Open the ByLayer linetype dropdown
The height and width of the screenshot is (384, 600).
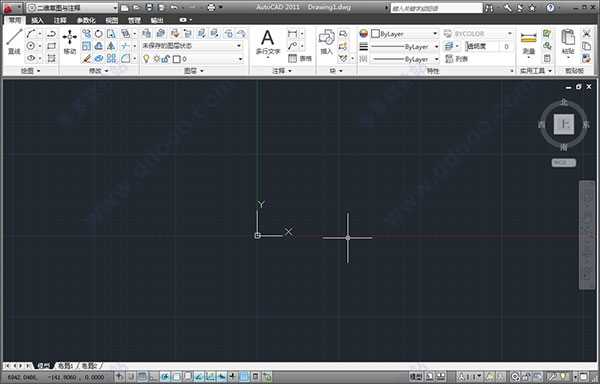404,59
